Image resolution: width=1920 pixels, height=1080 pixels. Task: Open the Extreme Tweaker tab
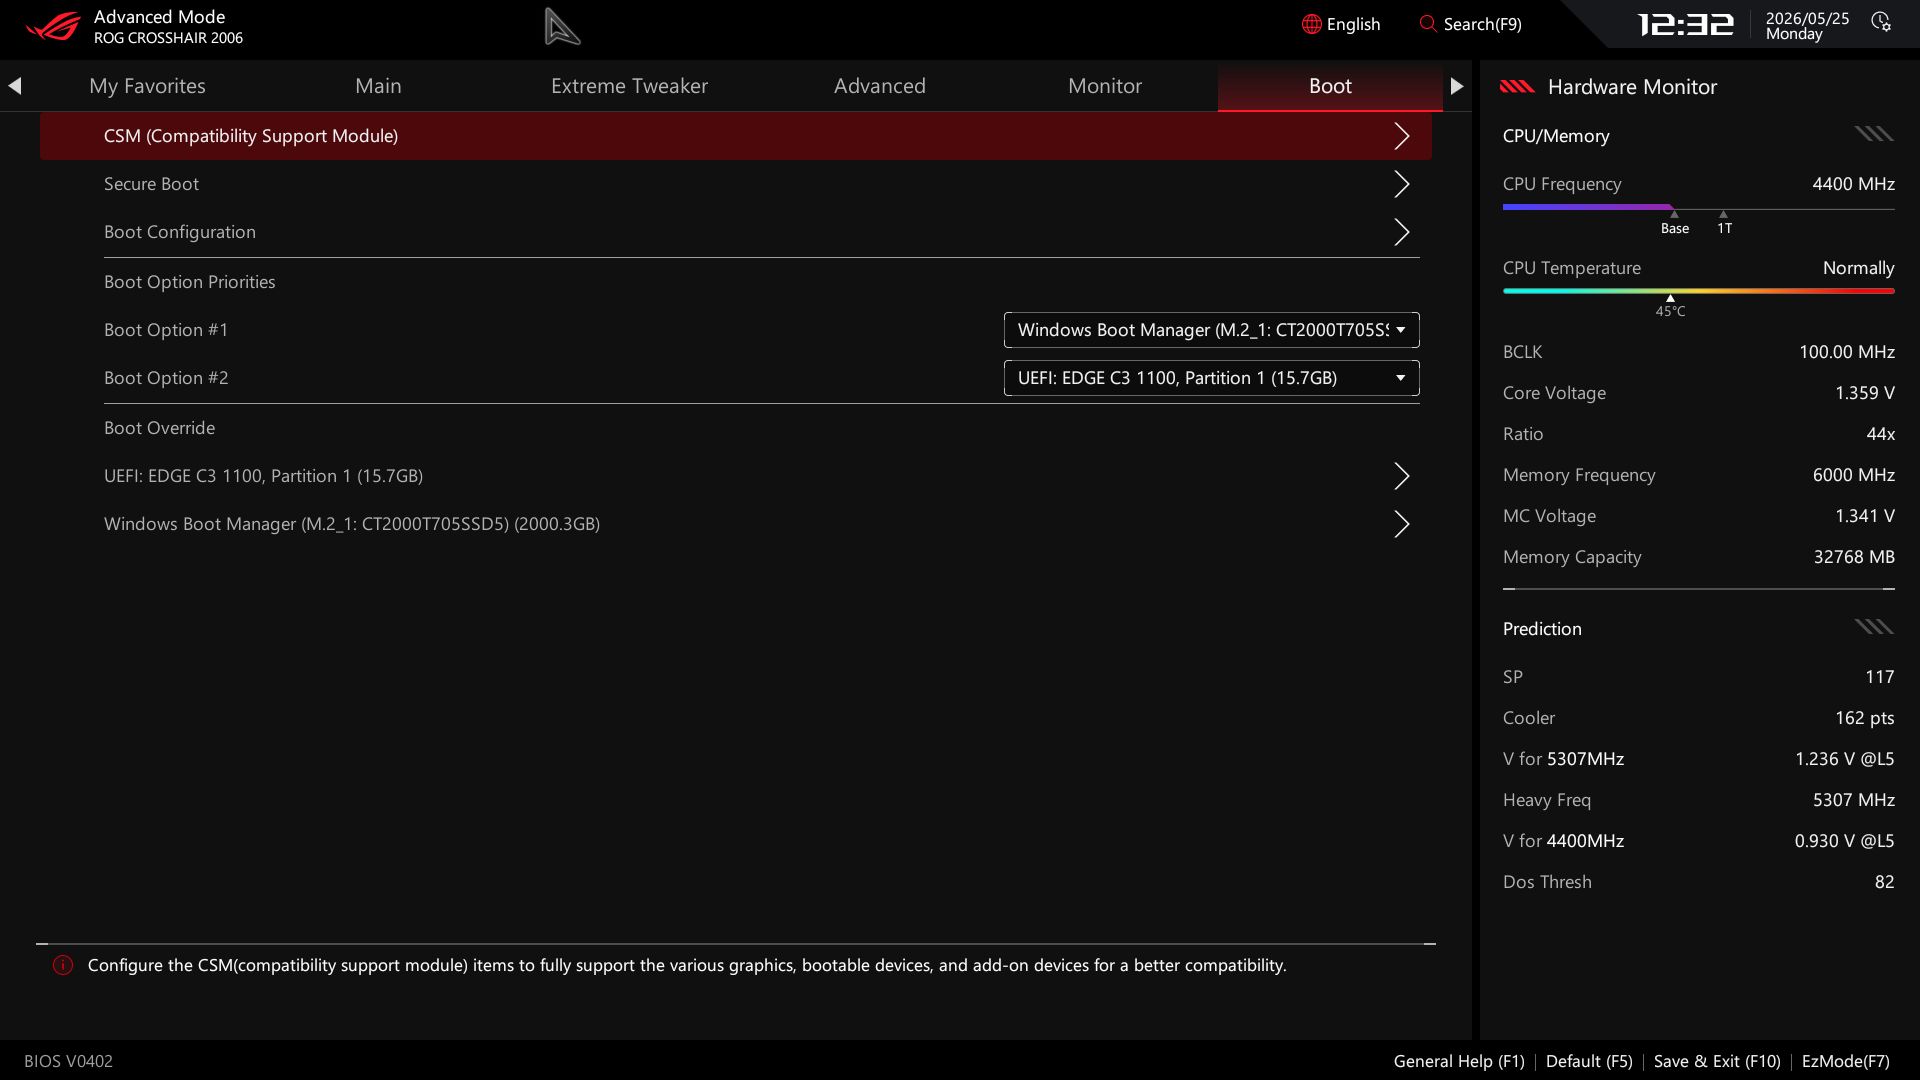point(629,86)
